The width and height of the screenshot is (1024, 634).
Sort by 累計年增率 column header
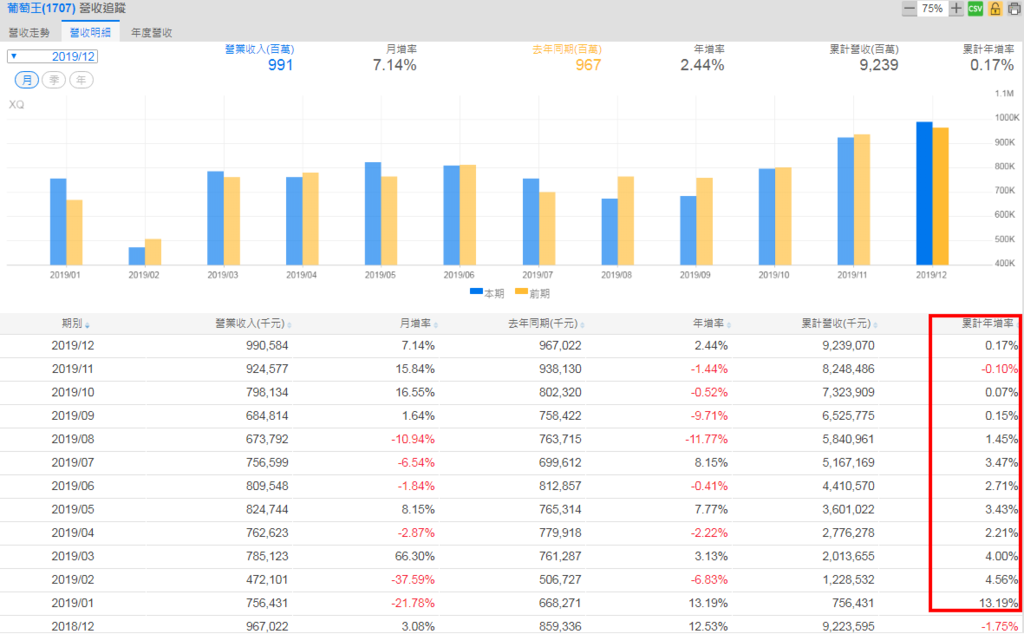(x=989, y=323)
